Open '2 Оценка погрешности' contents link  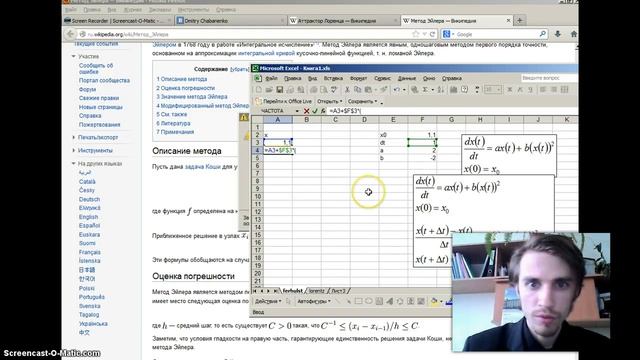coord(185,88)
